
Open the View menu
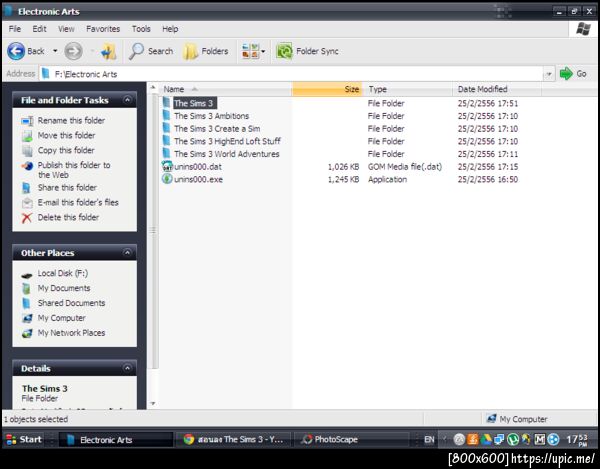[x=66, y=29]
